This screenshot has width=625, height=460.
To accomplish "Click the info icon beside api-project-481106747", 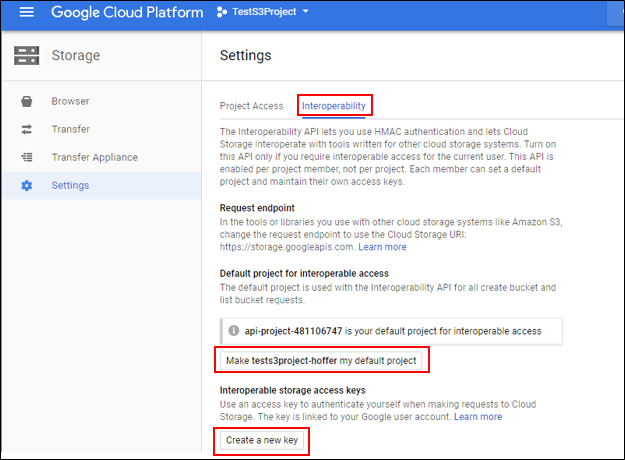I will coord(234,331).
